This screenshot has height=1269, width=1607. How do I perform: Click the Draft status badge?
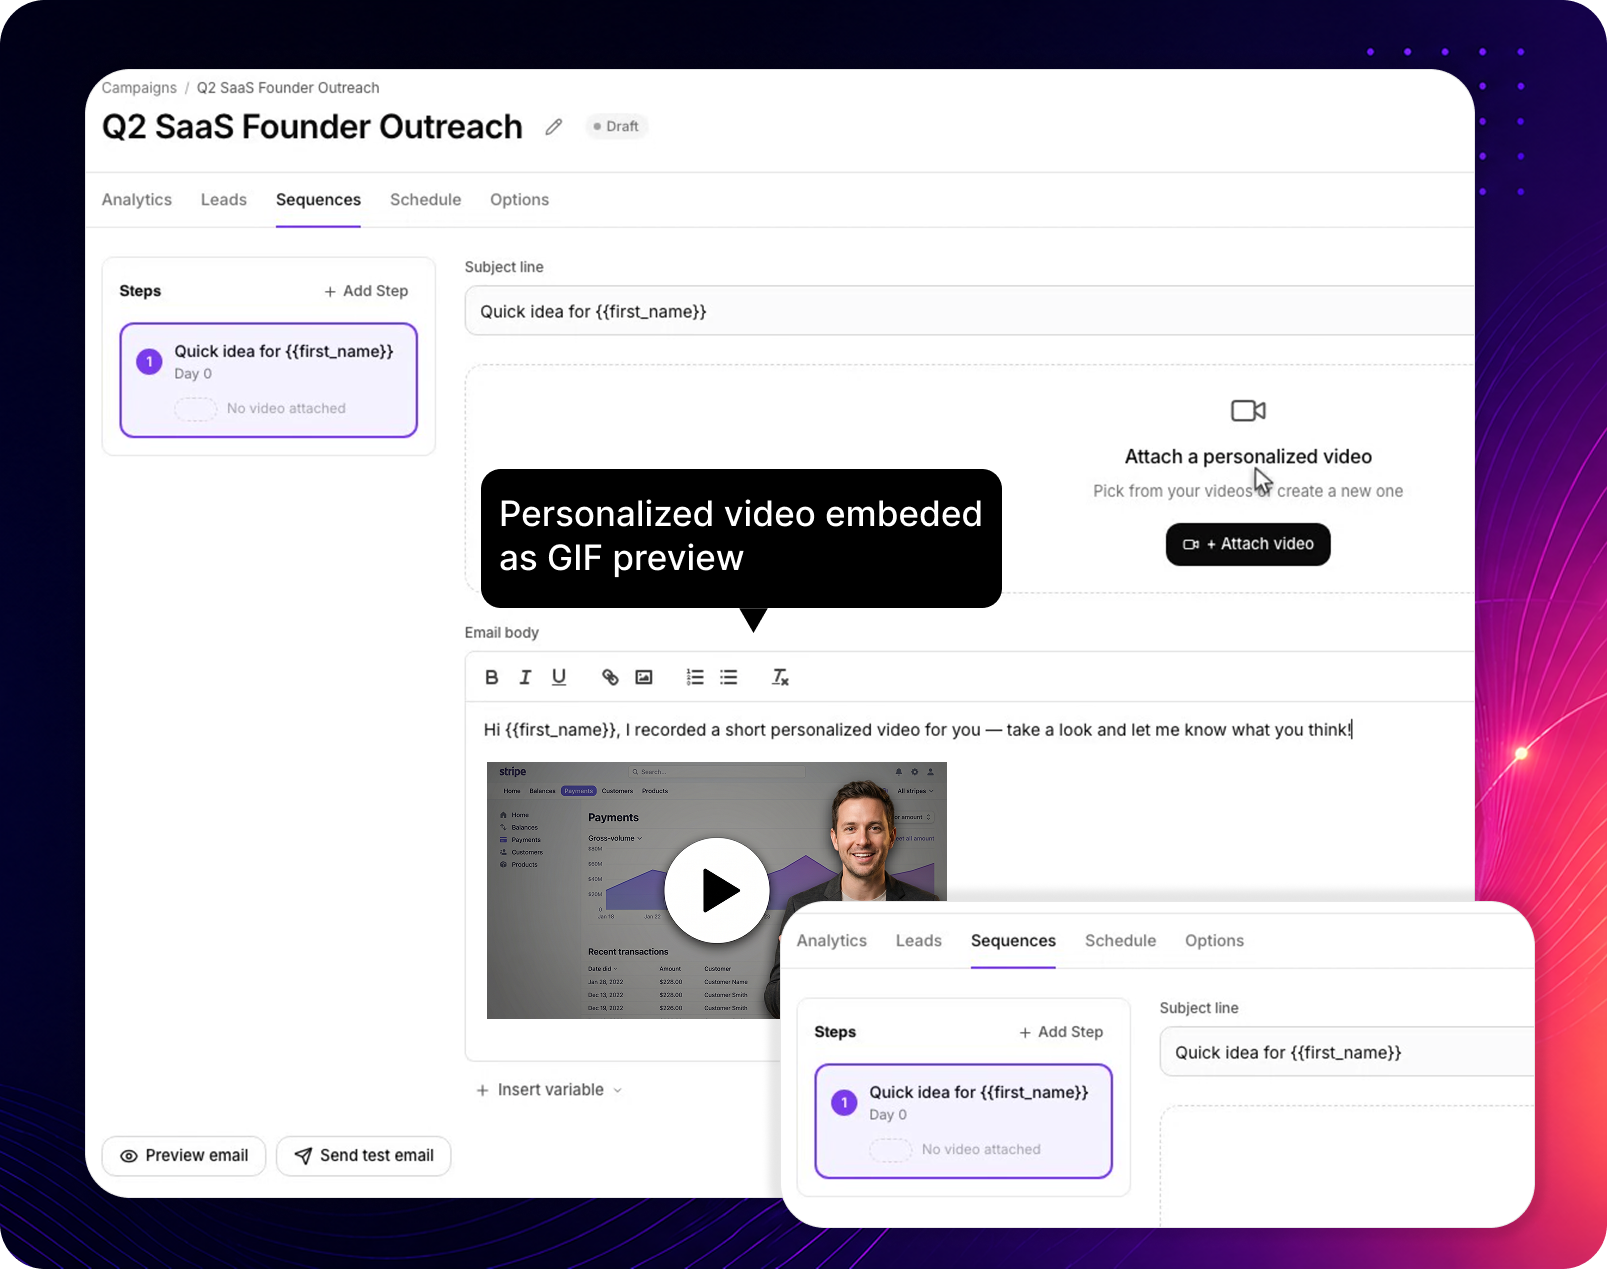click(616, 126)
